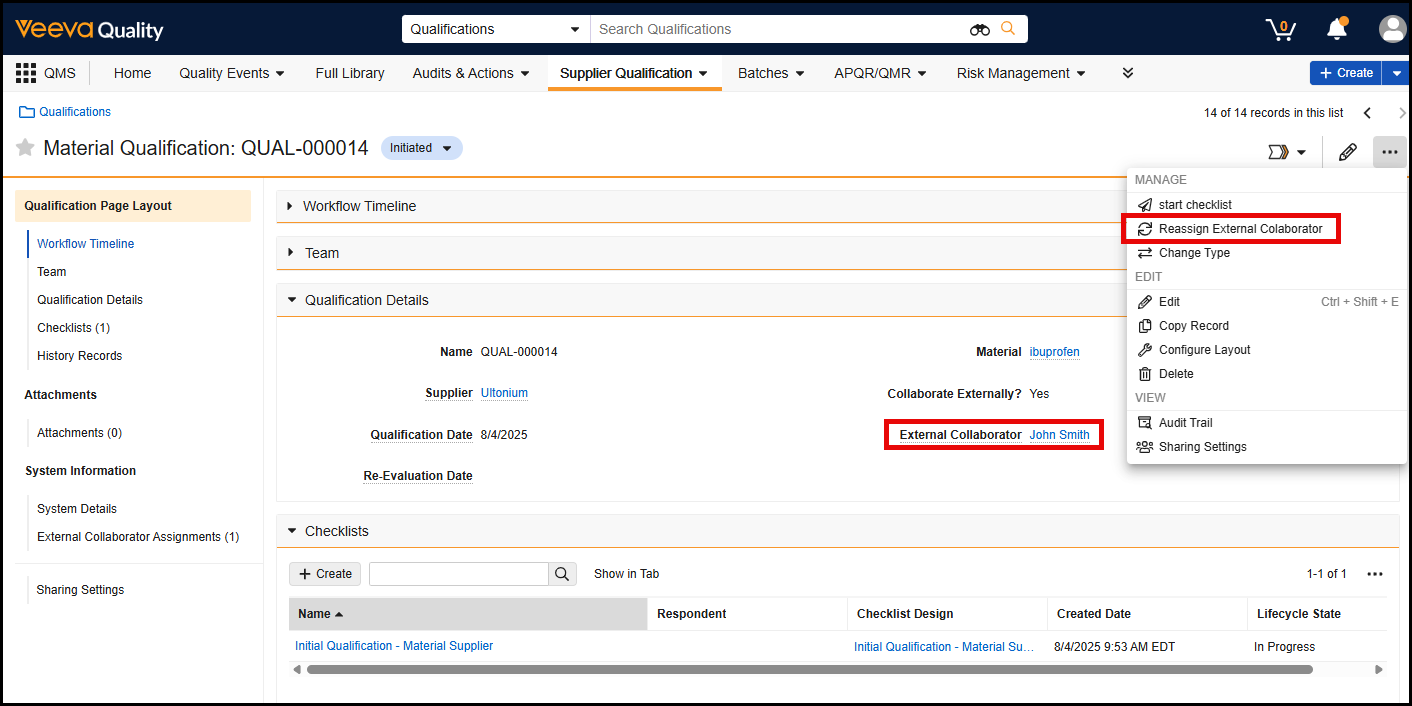Open the user profile avatar
Image resolution: width=1412 pixels, height=706 pixels.
coord(1392,29)
